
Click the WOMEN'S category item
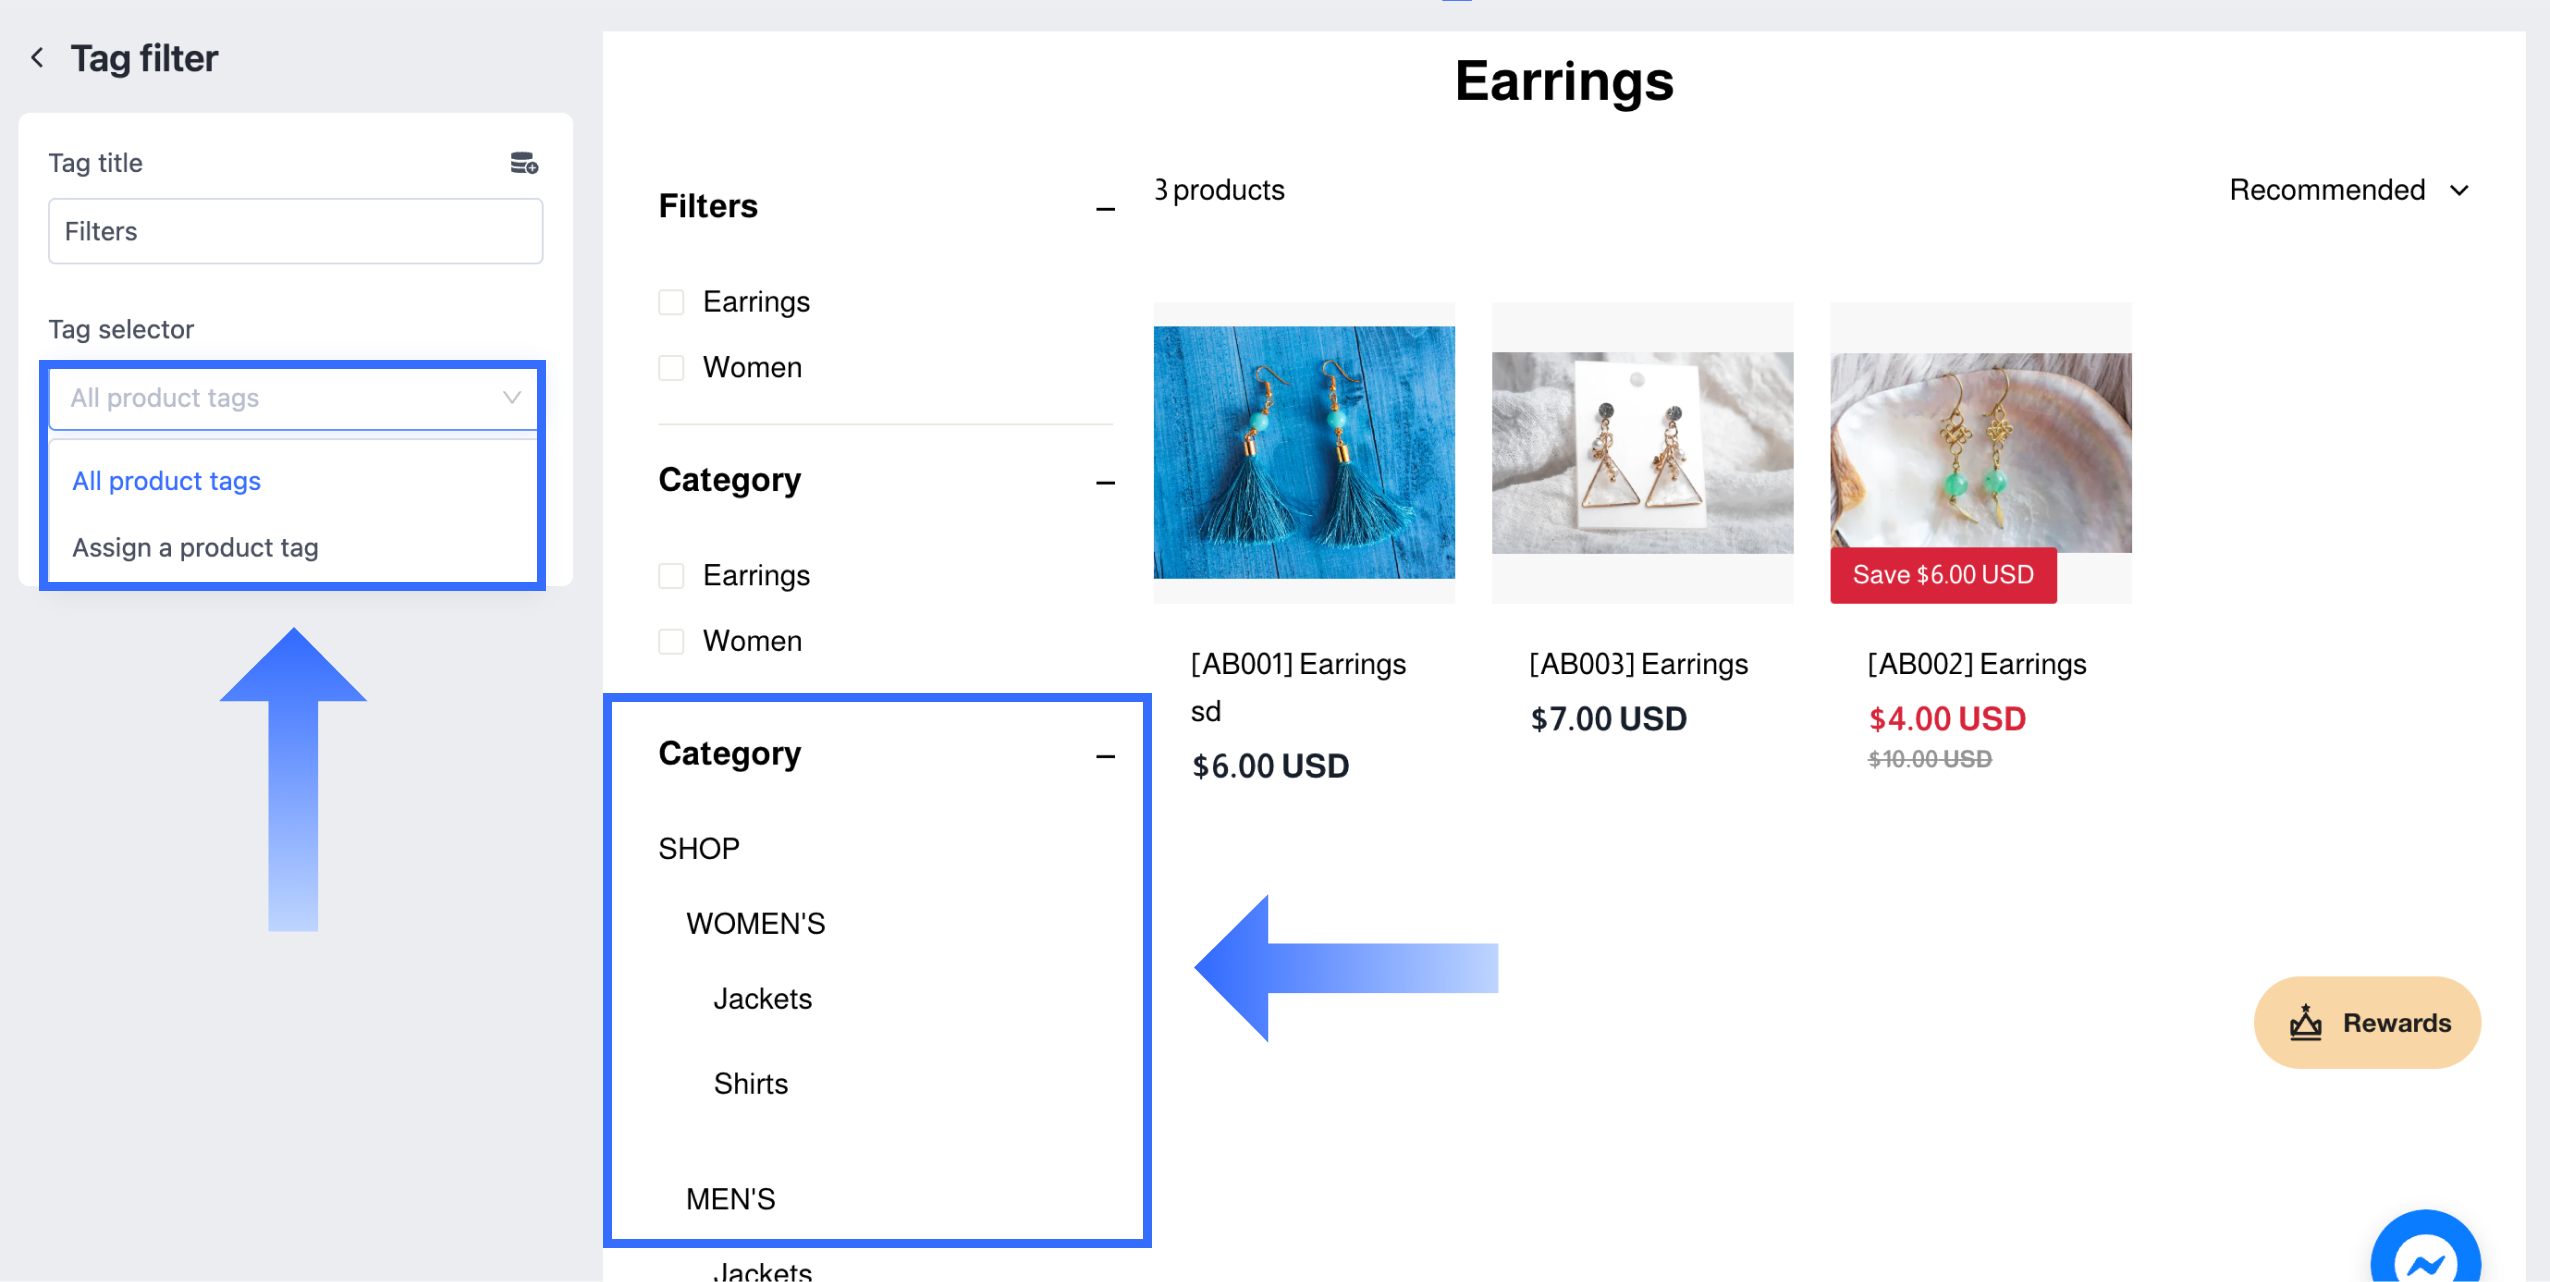pyautogui.click(x=755, y=923)
